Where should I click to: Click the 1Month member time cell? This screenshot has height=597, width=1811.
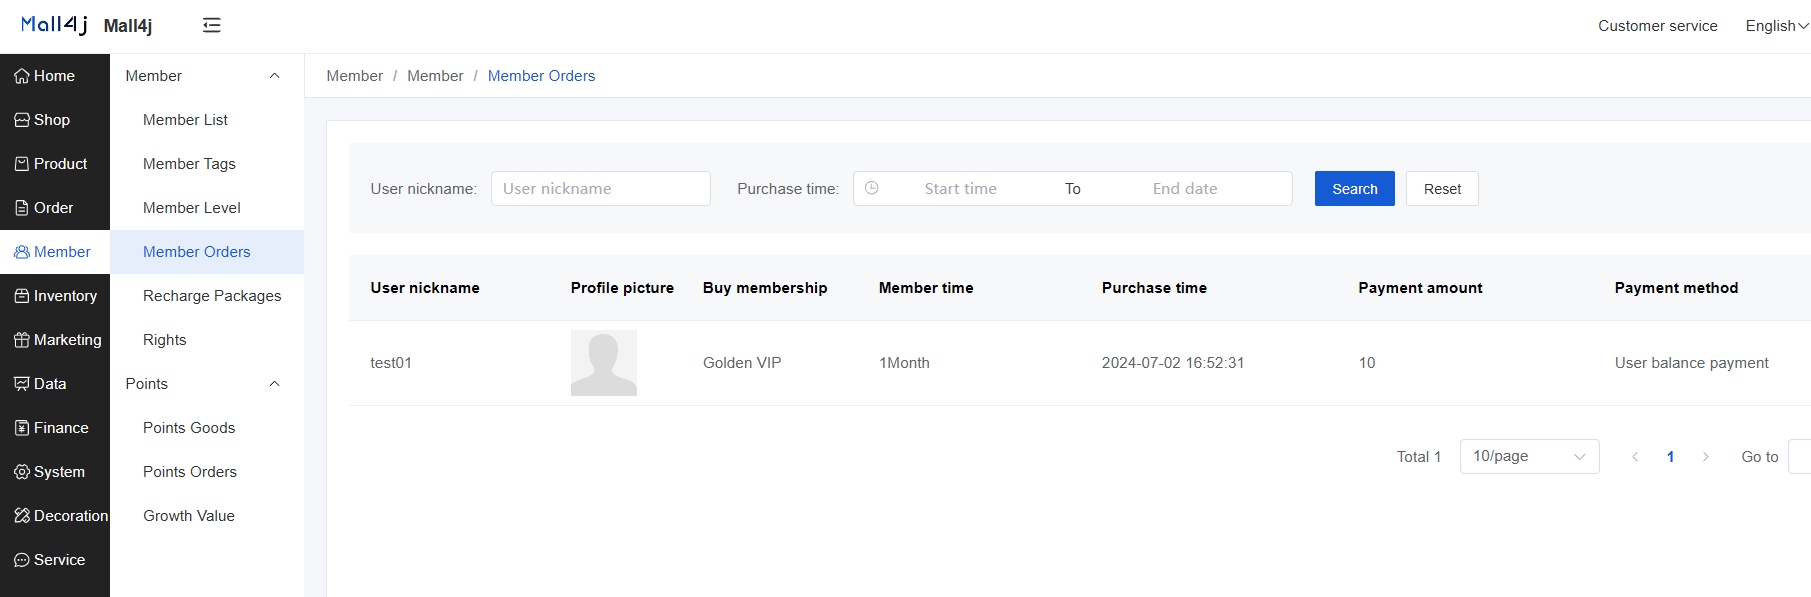(904, 363)
